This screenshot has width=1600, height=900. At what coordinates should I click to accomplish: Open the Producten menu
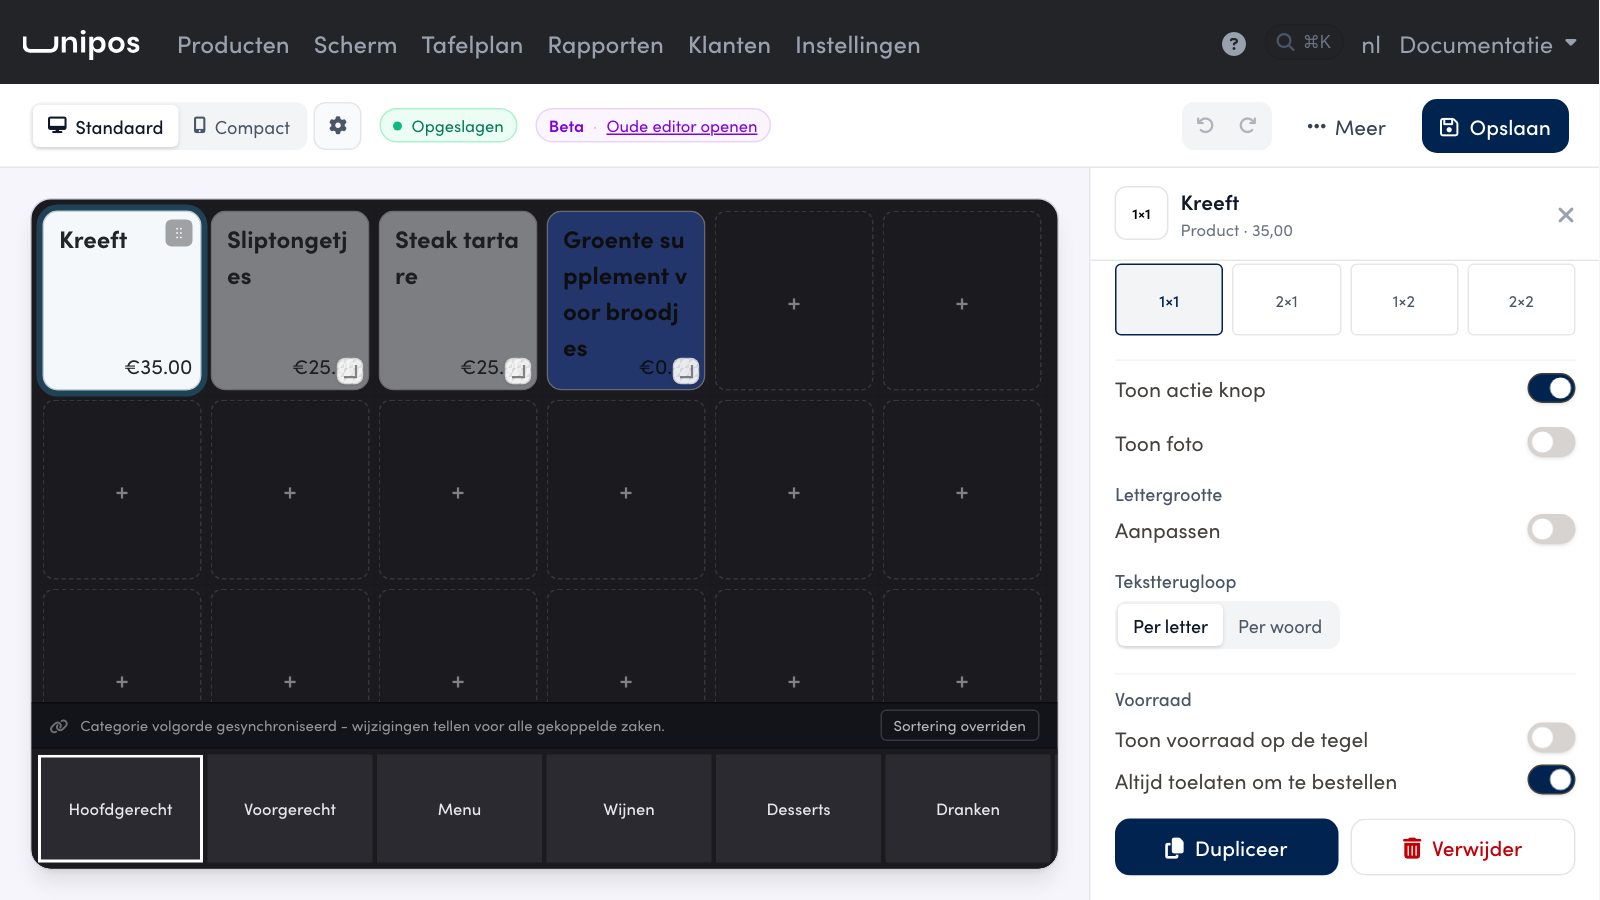tap(233, 45)
